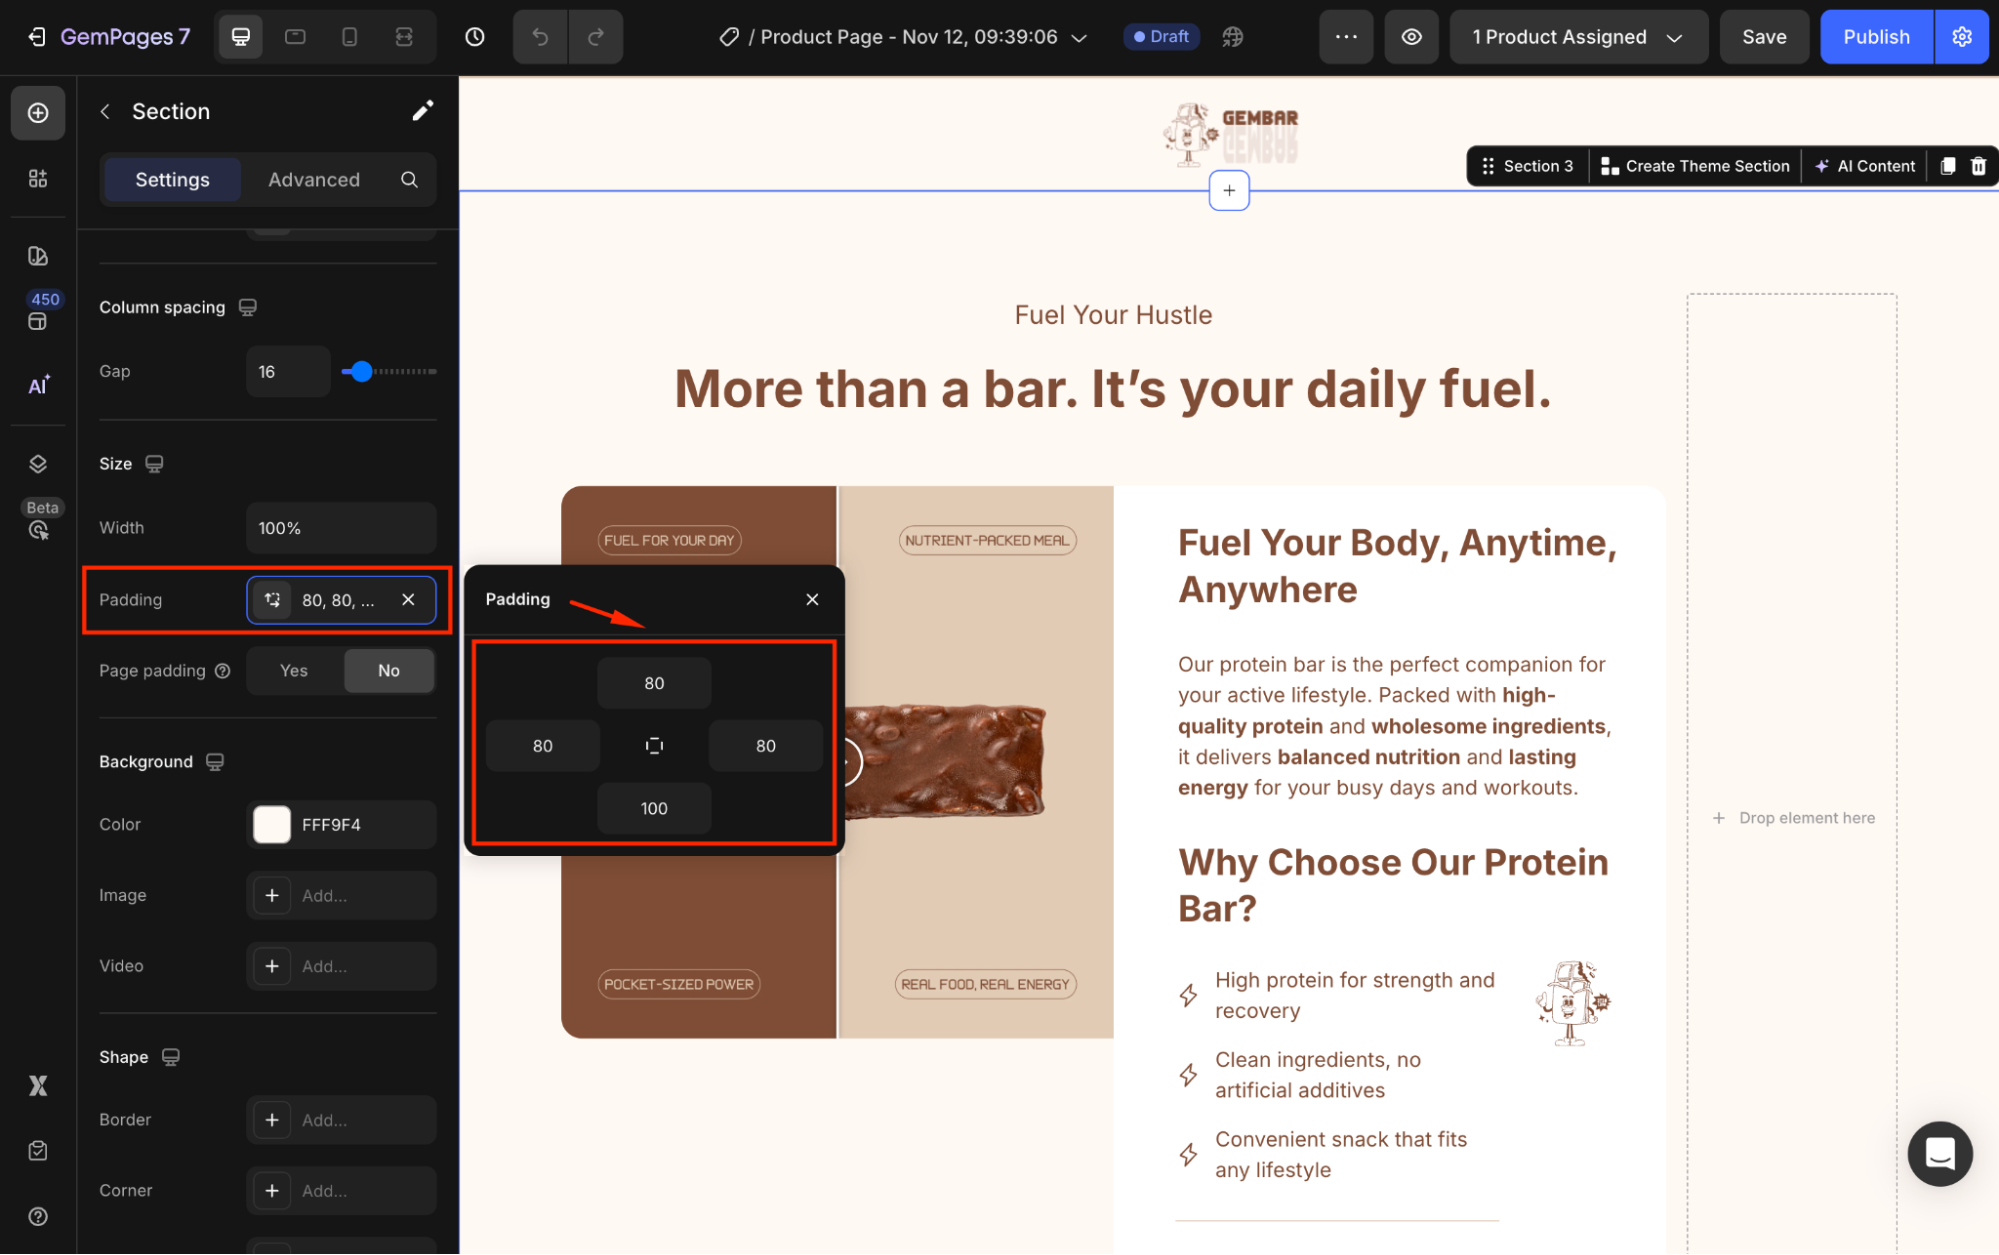Expand the 1 Product Assigned dropdown
Screen dimensions: 1999x1255
coord(1577,37)
